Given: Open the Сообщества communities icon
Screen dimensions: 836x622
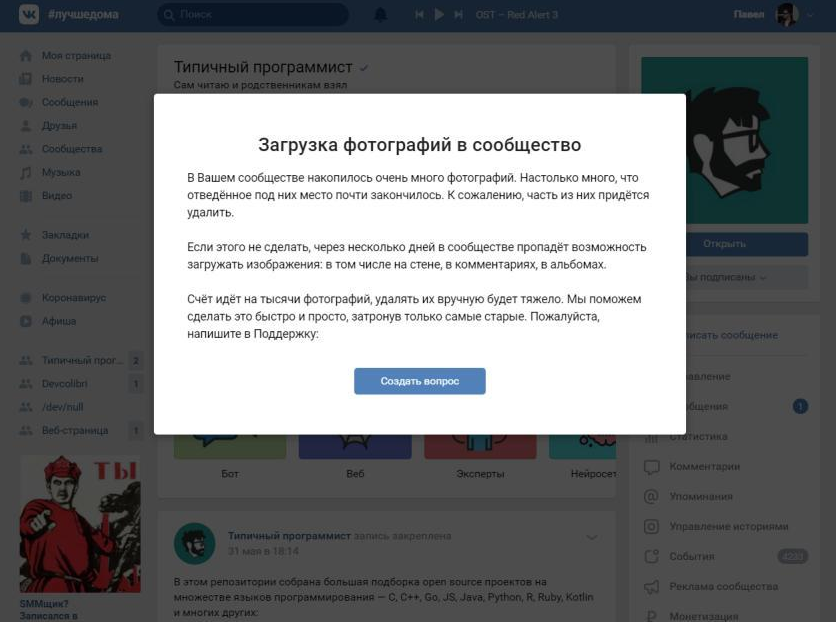Looking at the screenshot, I should [x=26, y=149].
